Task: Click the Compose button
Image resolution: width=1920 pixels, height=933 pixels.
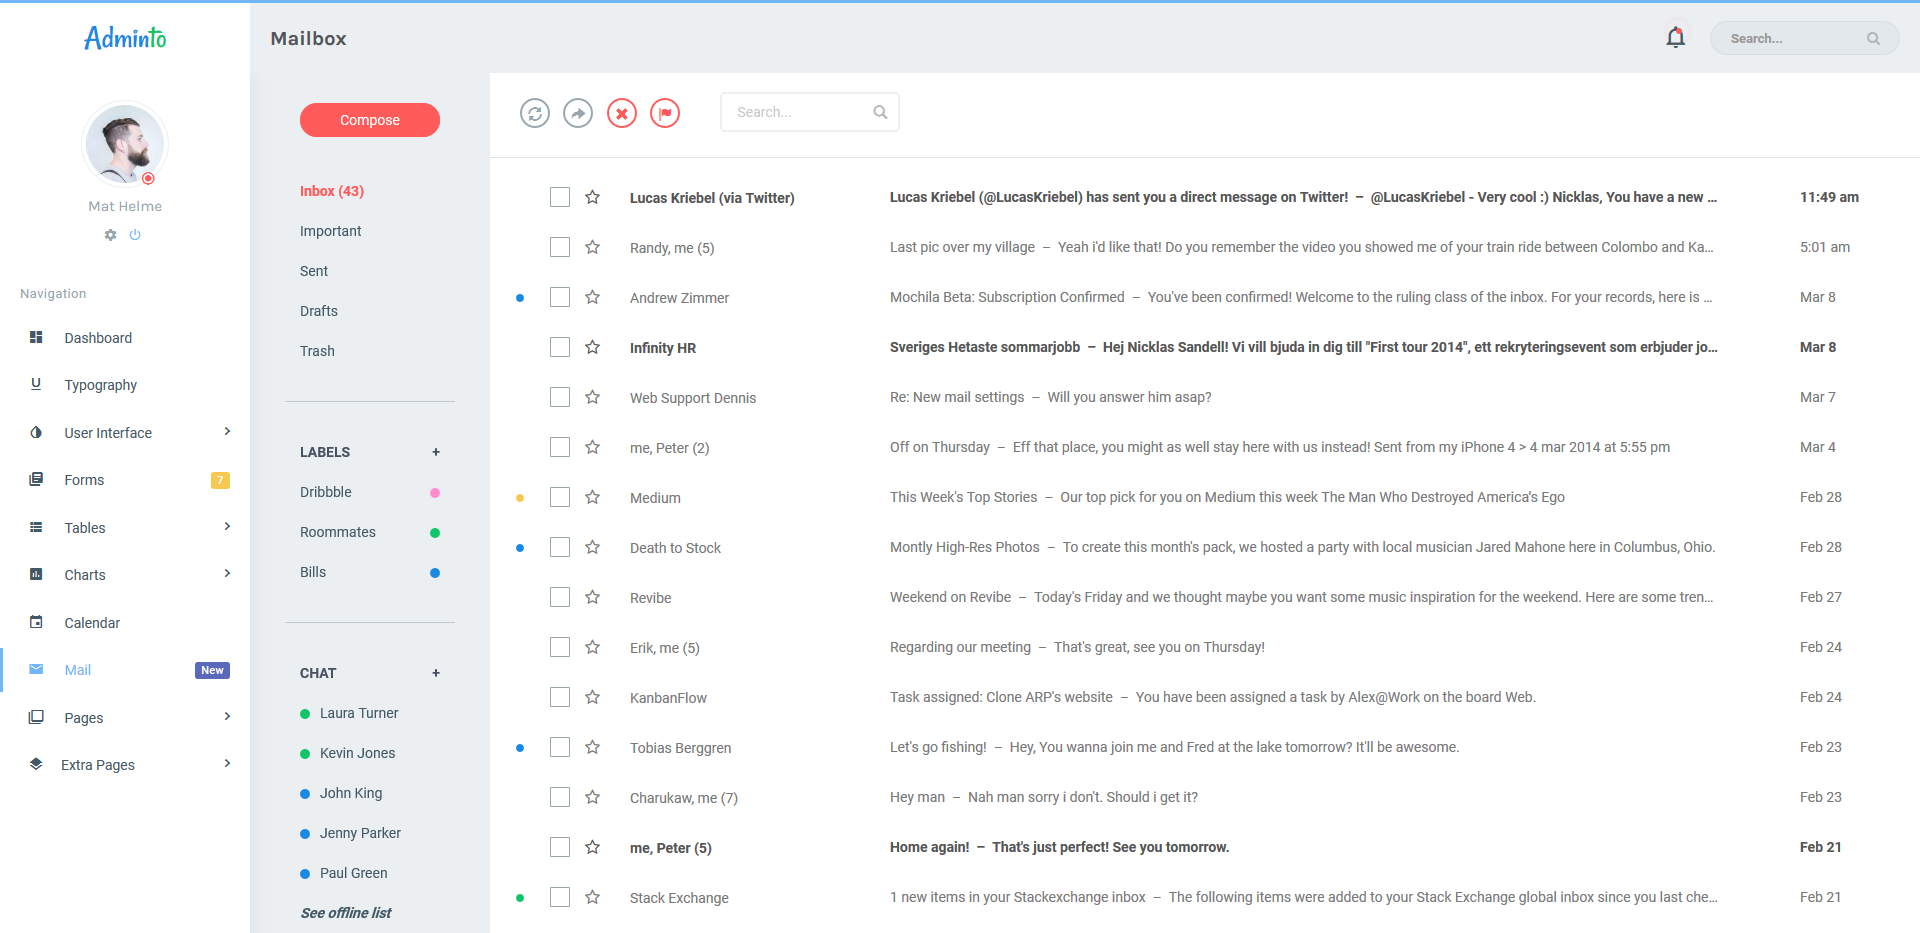Action: click(x=369, y=119)
